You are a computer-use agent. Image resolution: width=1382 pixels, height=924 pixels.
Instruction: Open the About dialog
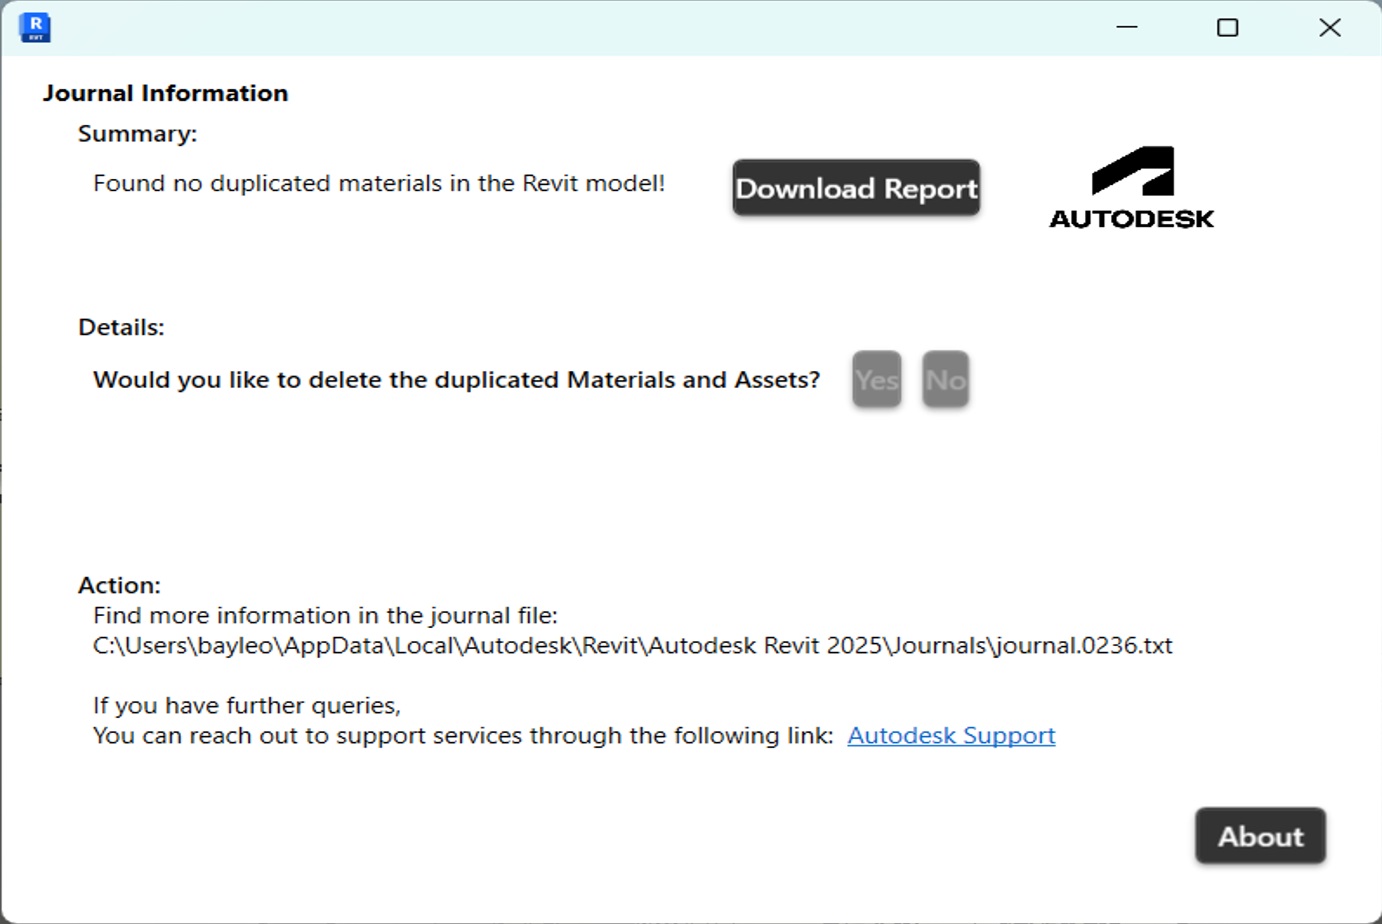(1259, 836)
